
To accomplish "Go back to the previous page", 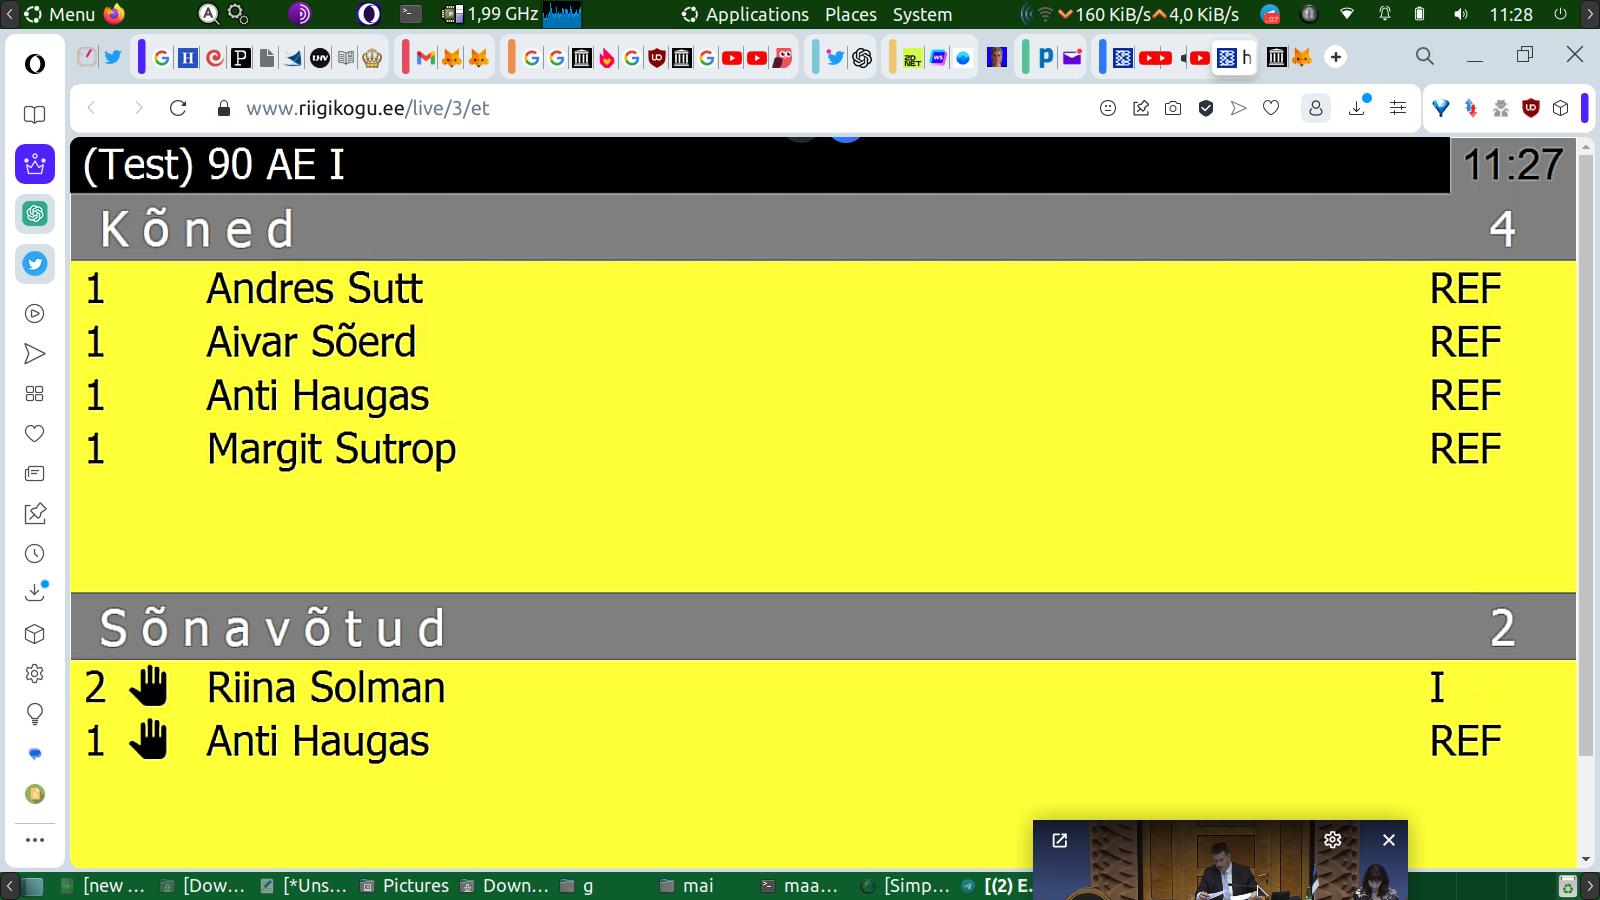I will click(92, 108).
